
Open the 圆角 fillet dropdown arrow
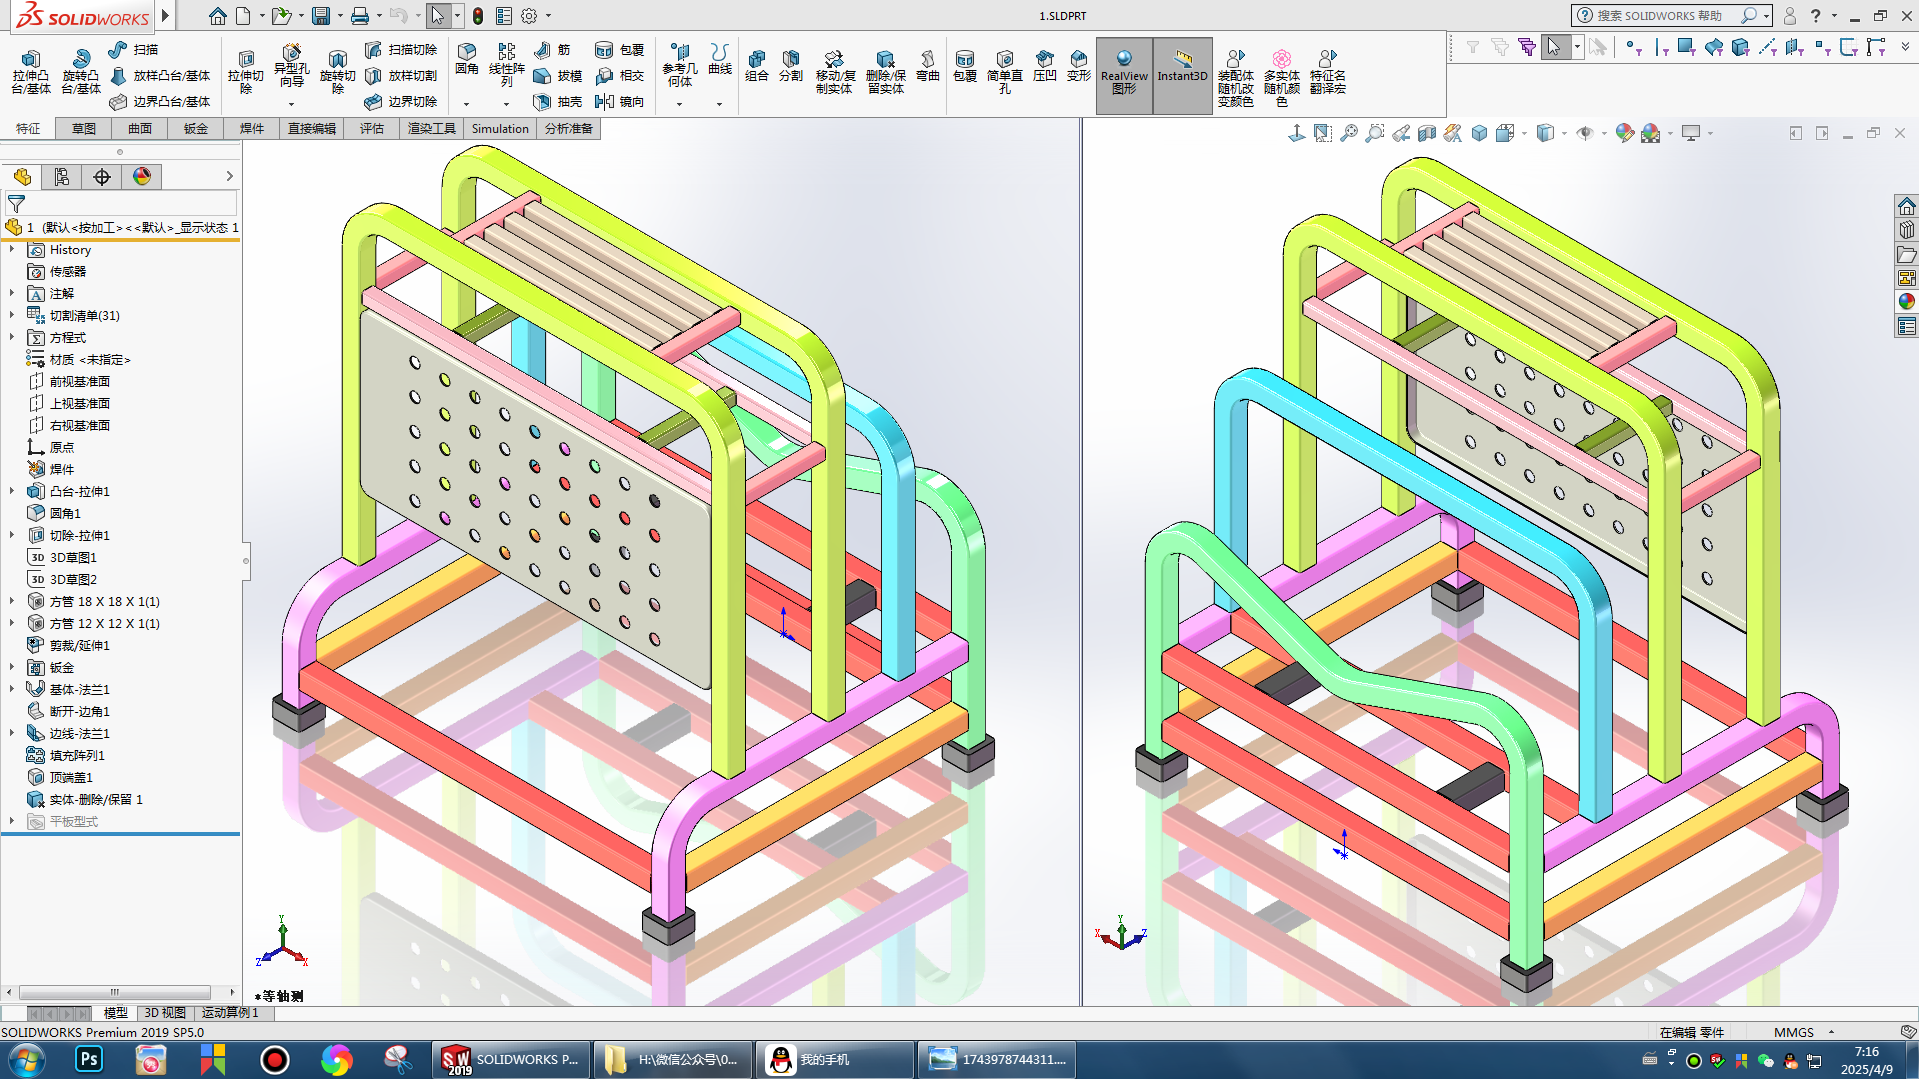[x=466, y=104]
